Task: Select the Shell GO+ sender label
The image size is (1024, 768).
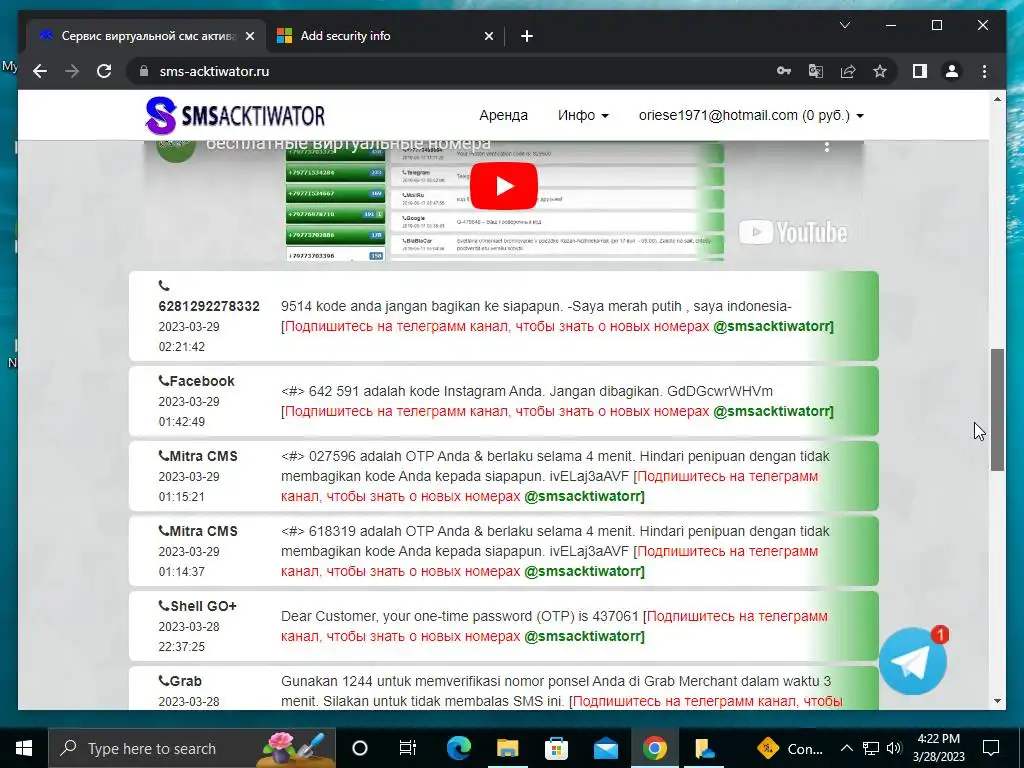Action: (203, 606)
